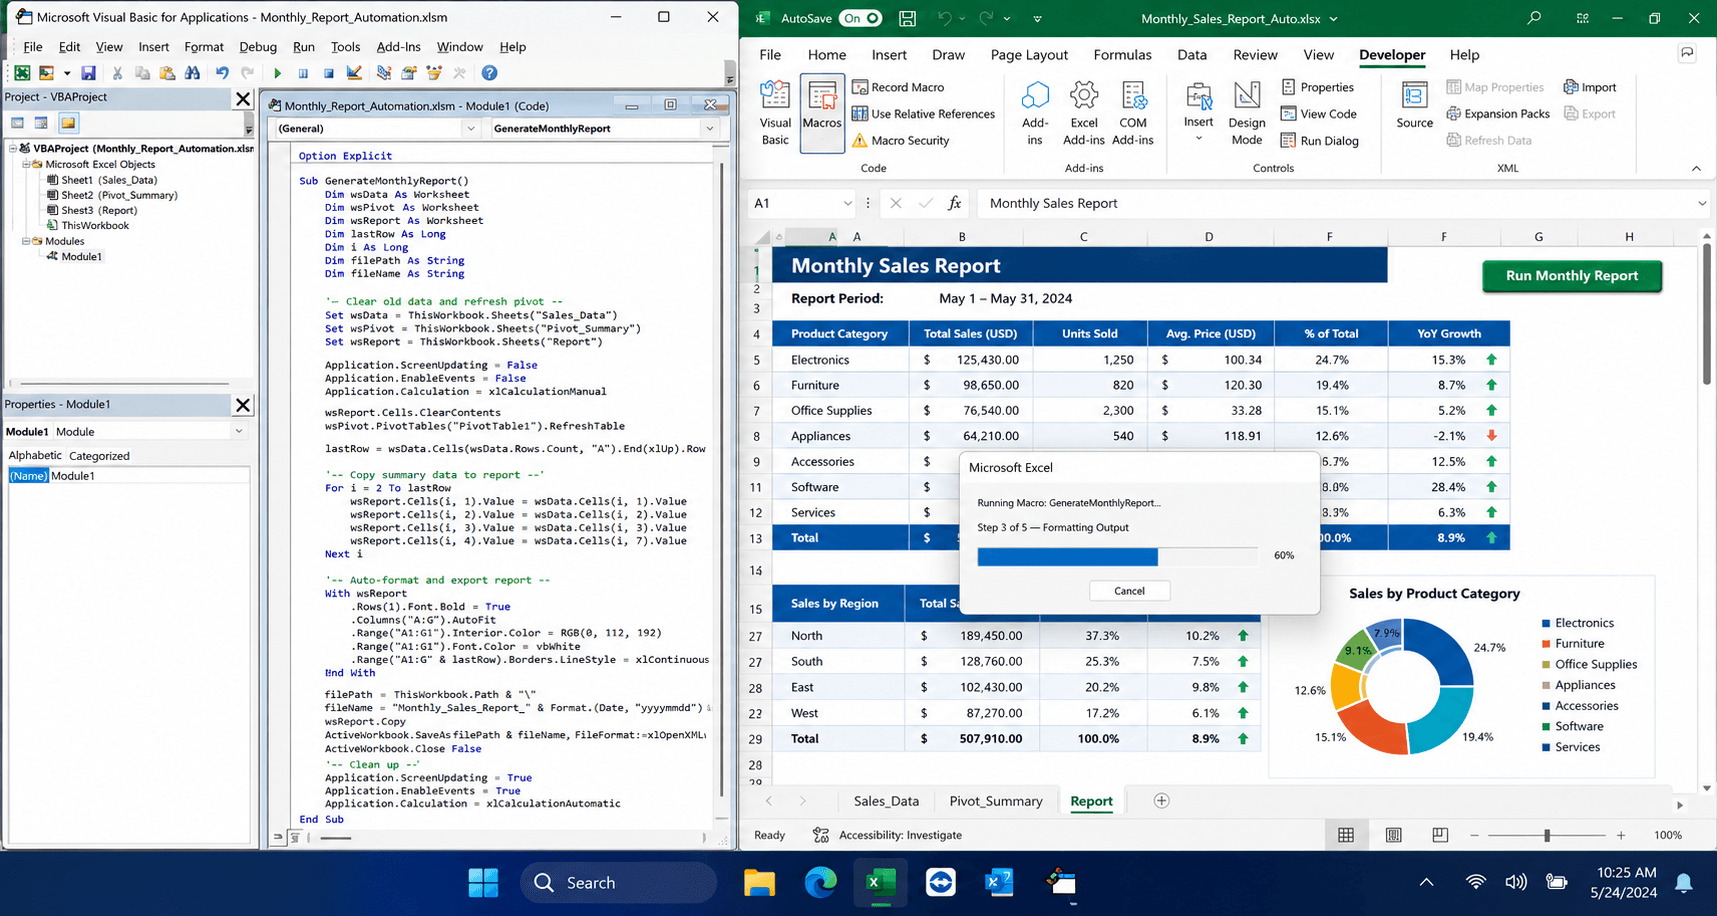Run the macro with green play icon
Screen dimensions: 1717x916
(x=277, y=73)
